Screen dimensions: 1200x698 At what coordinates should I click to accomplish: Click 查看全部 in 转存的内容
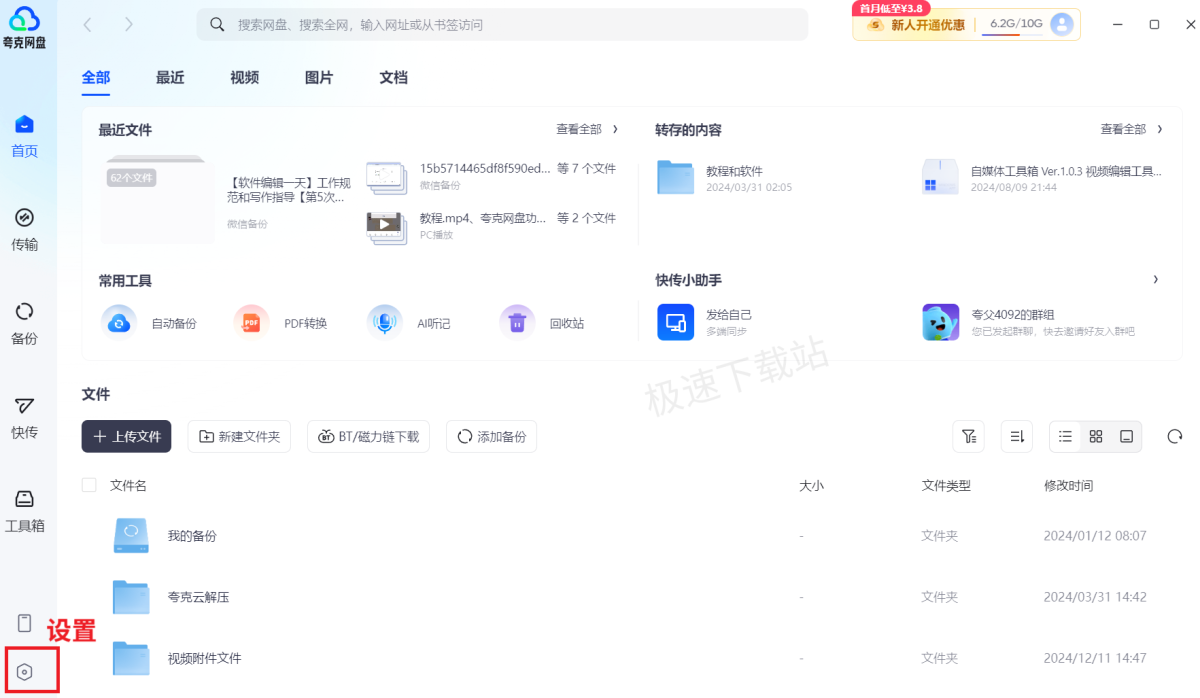coord(1123,129)
